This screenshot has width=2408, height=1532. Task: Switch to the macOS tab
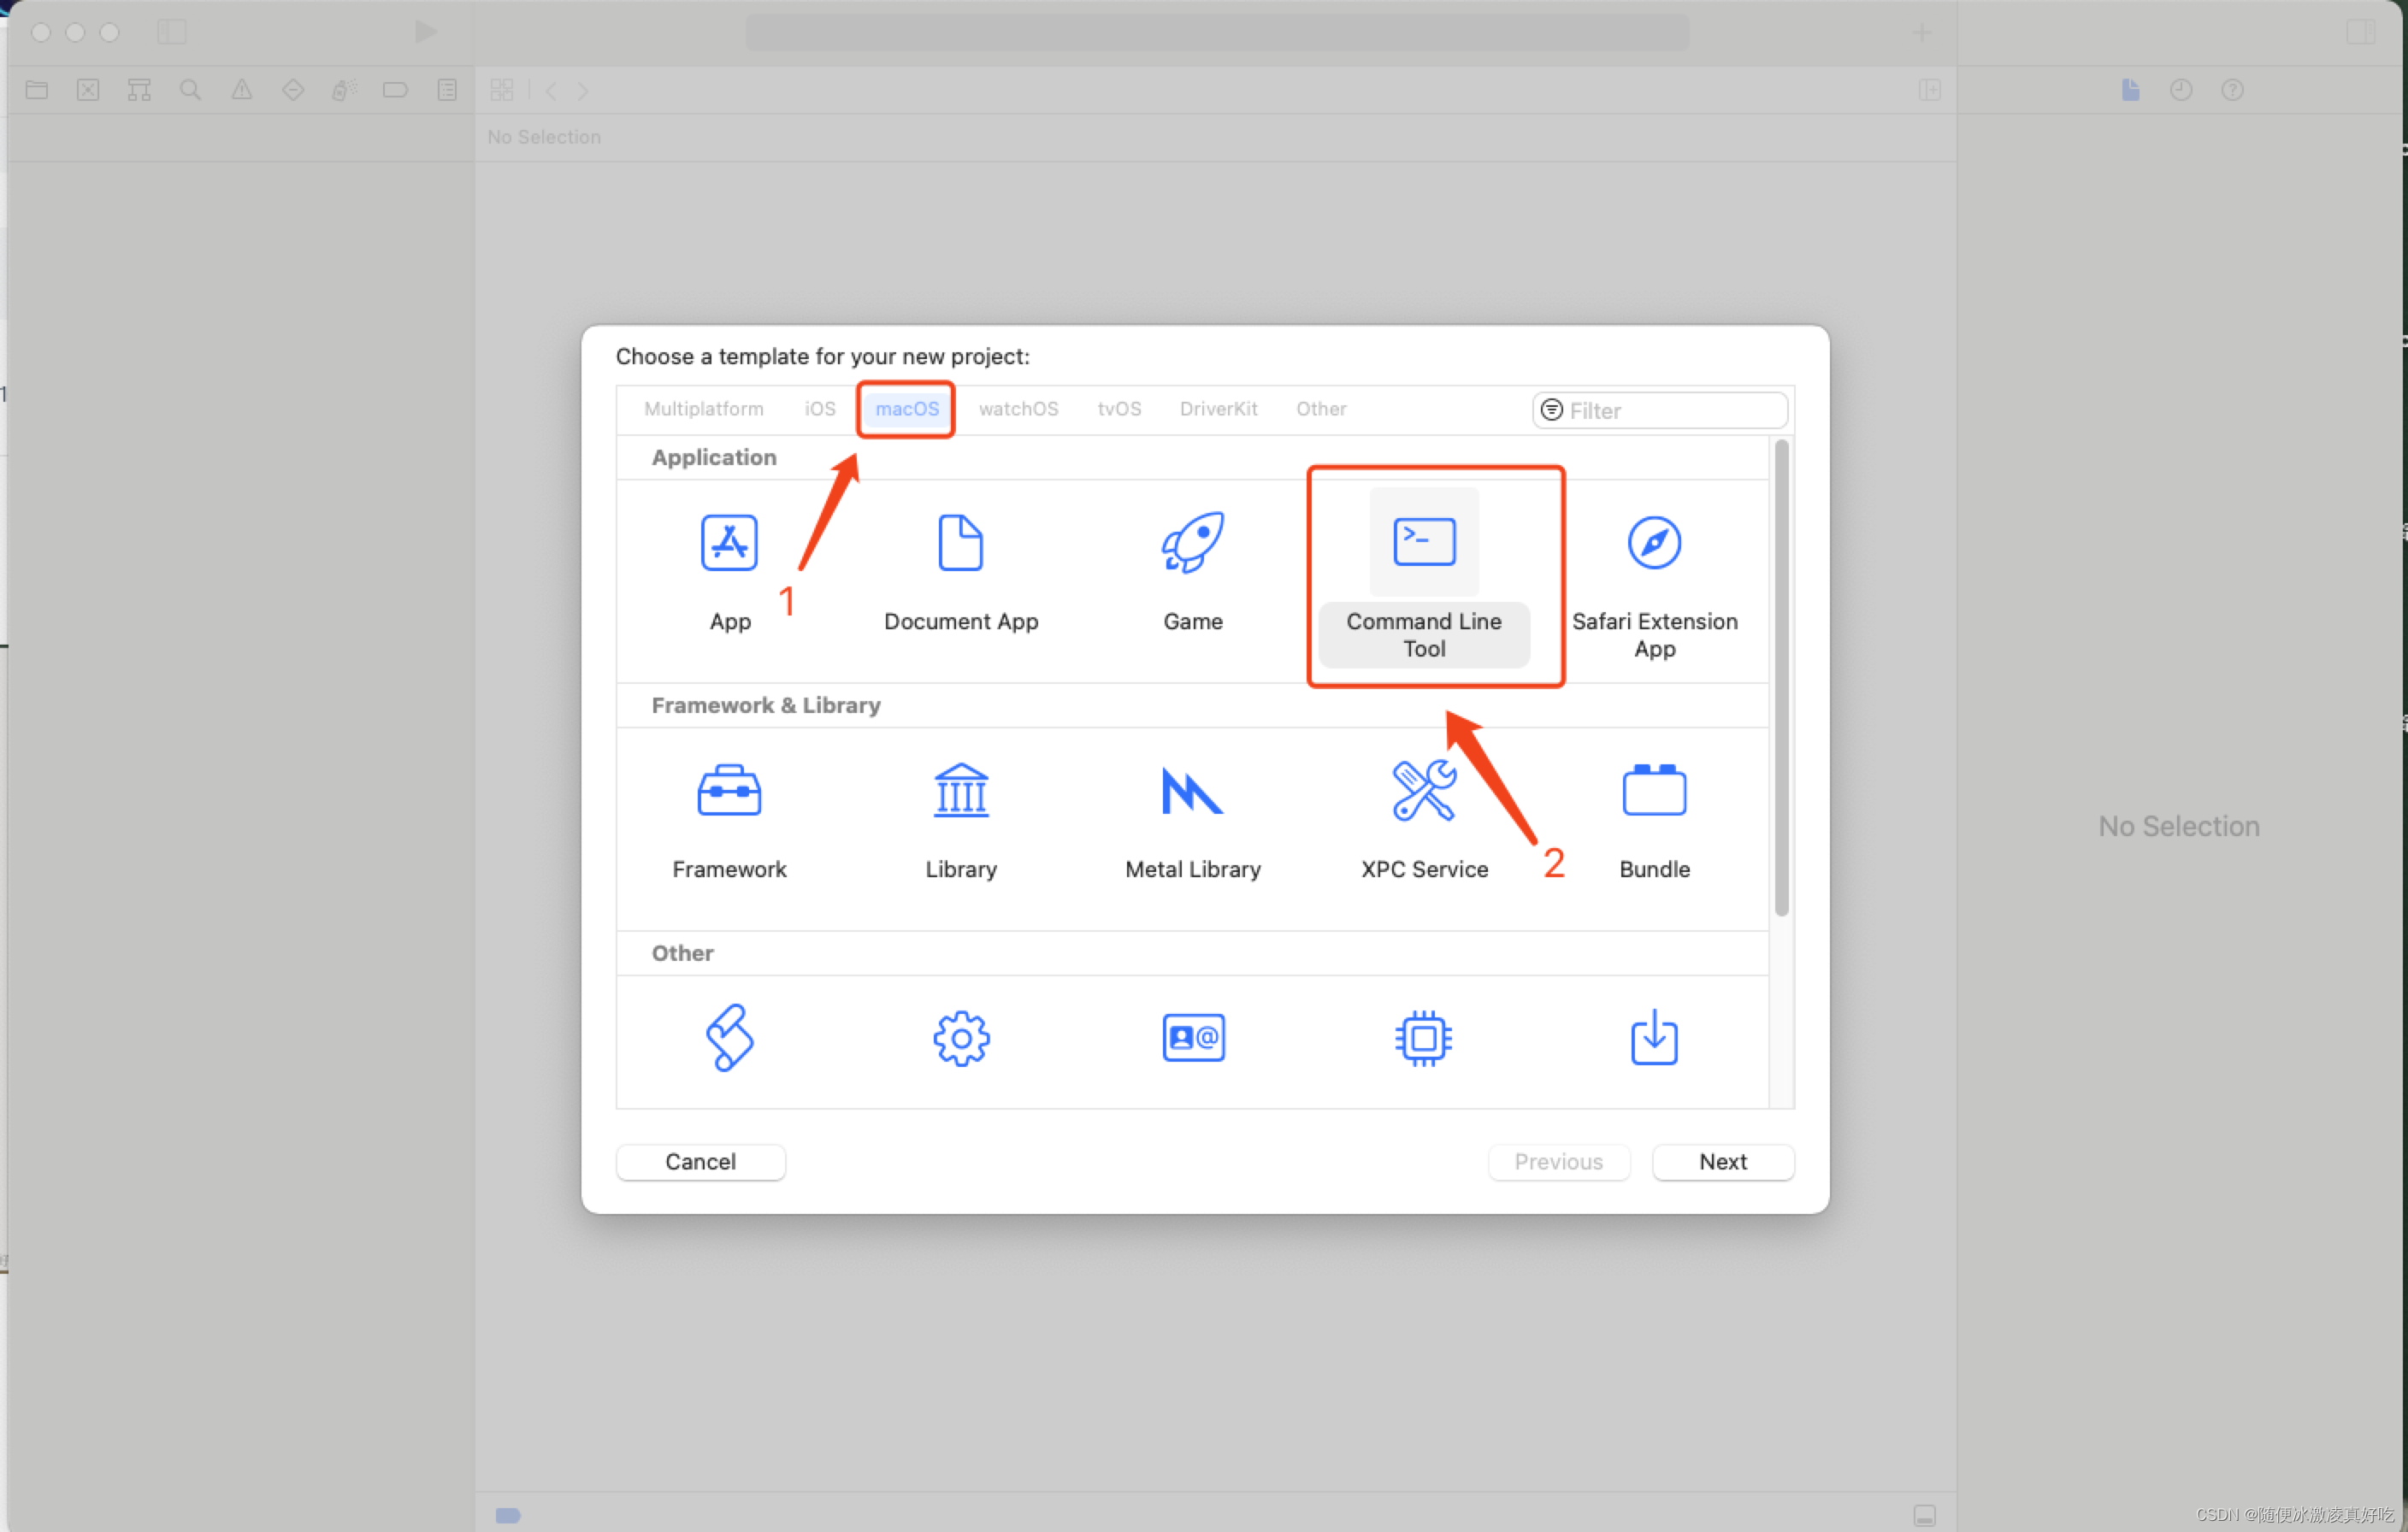pos(907,409)
